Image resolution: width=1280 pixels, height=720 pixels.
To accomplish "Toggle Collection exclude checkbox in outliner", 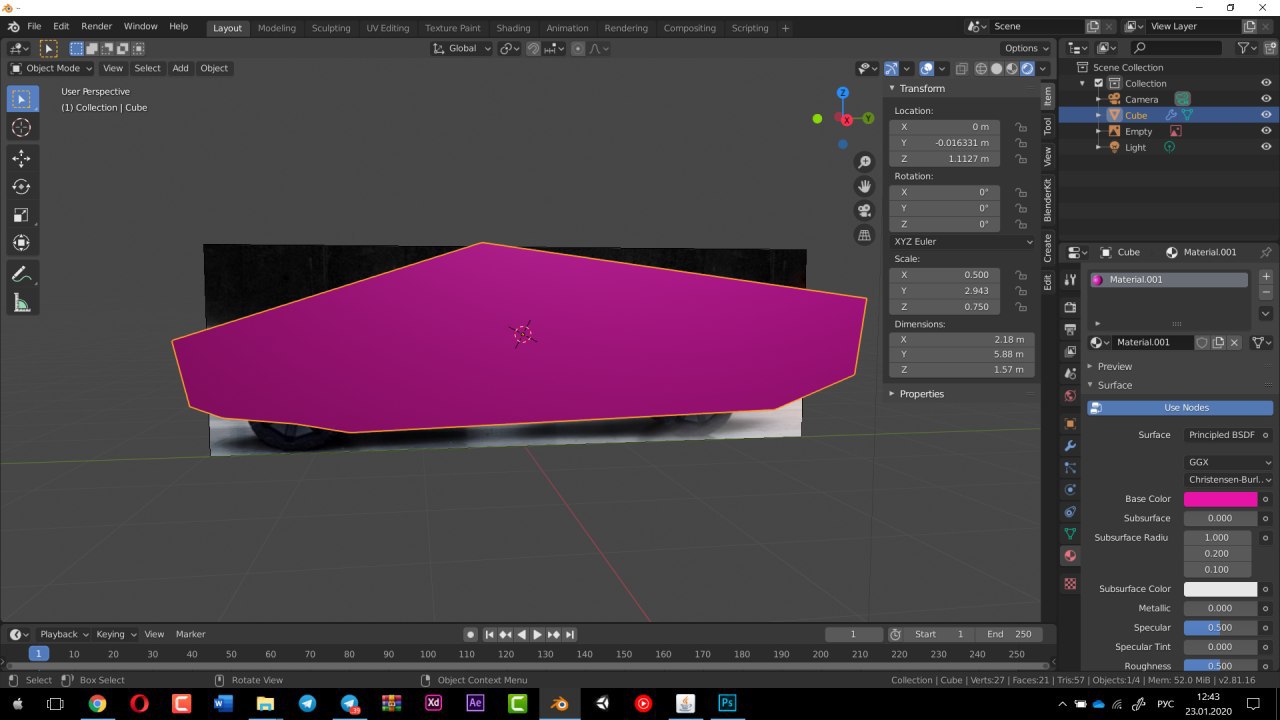I will point(1099,83).
